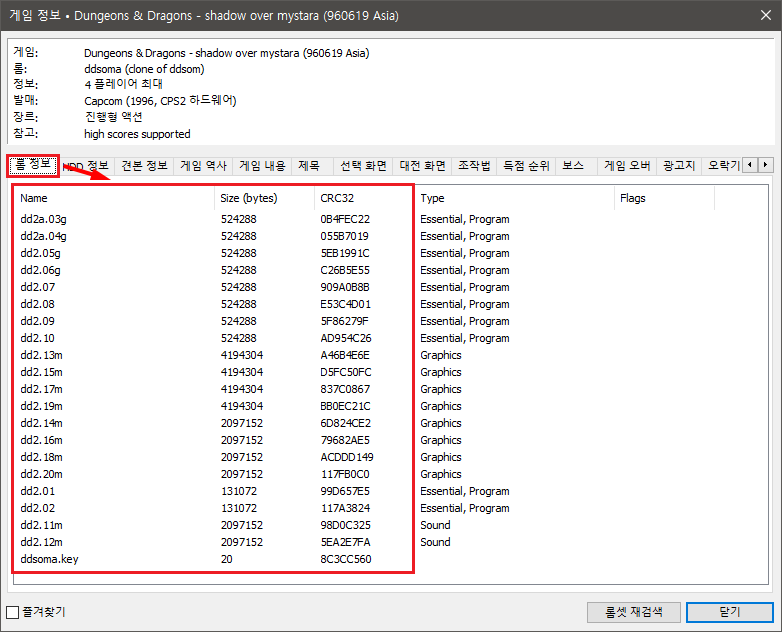Select the 게임 내용 tab
Screen dimensions: 782x632
262,166
